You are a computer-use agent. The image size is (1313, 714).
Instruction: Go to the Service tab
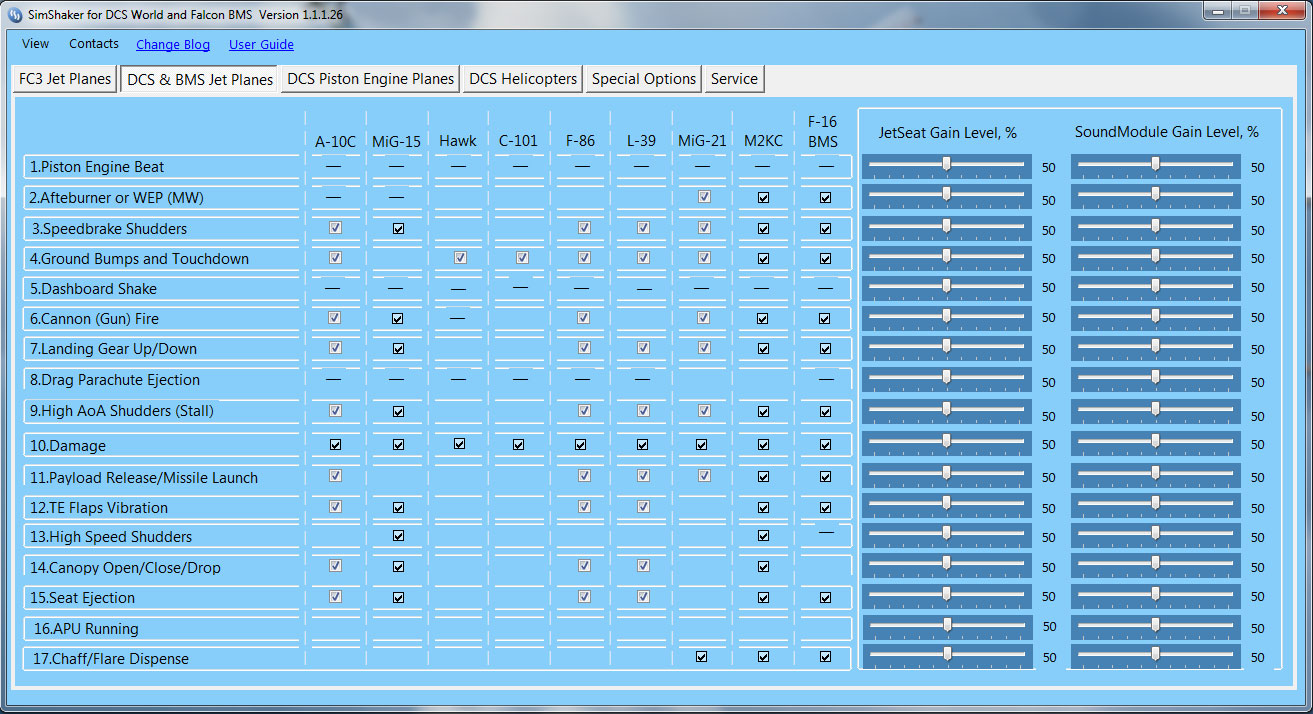pyautogui.click(x=734, y=79)
